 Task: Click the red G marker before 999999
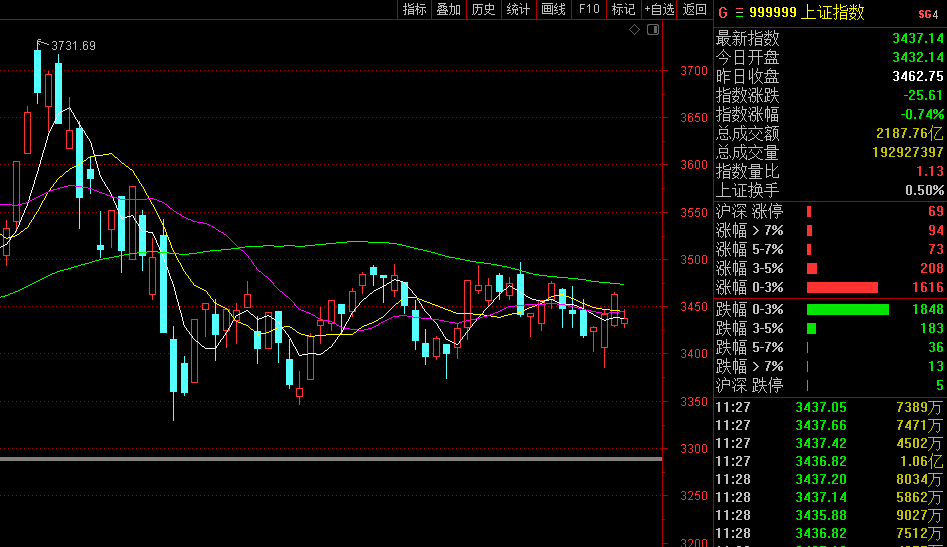722,13
